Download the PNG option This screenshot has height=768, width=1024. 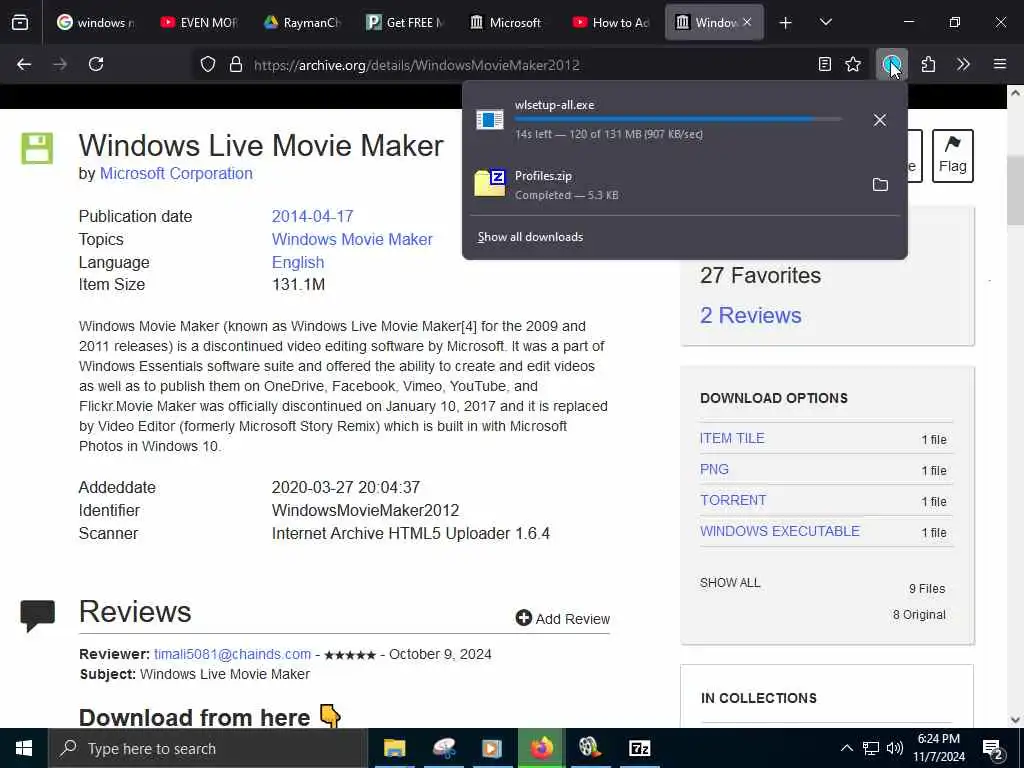[714, 469]
